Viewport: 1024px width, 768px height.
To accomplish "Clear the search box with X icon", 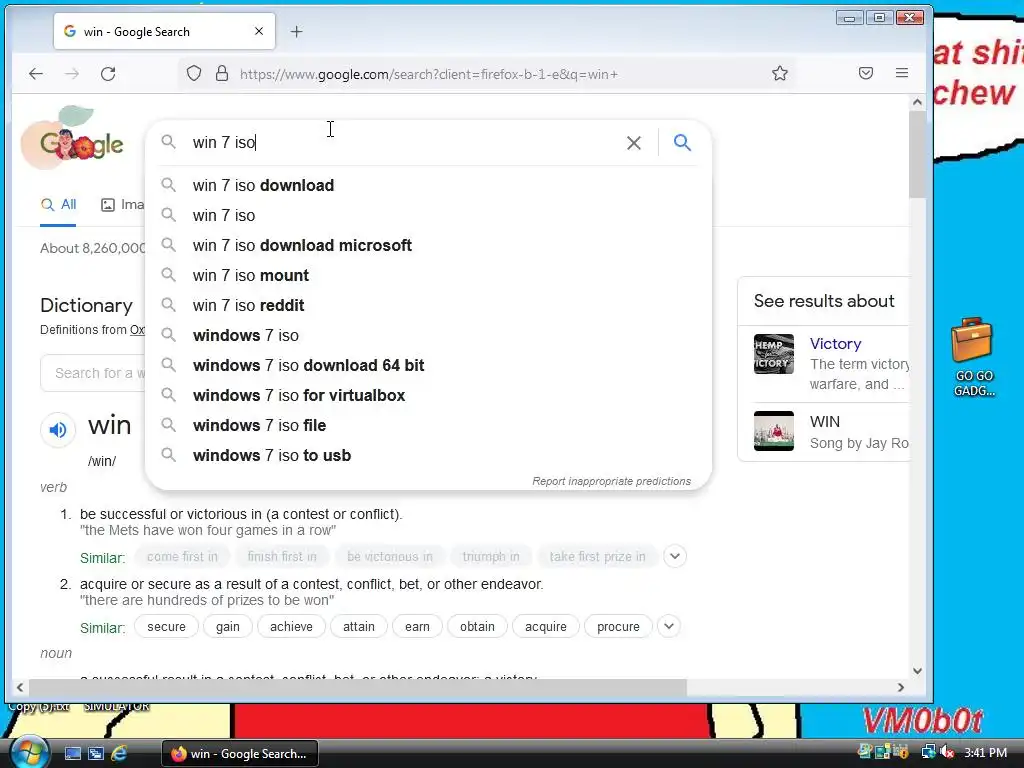I will (633, 142).
